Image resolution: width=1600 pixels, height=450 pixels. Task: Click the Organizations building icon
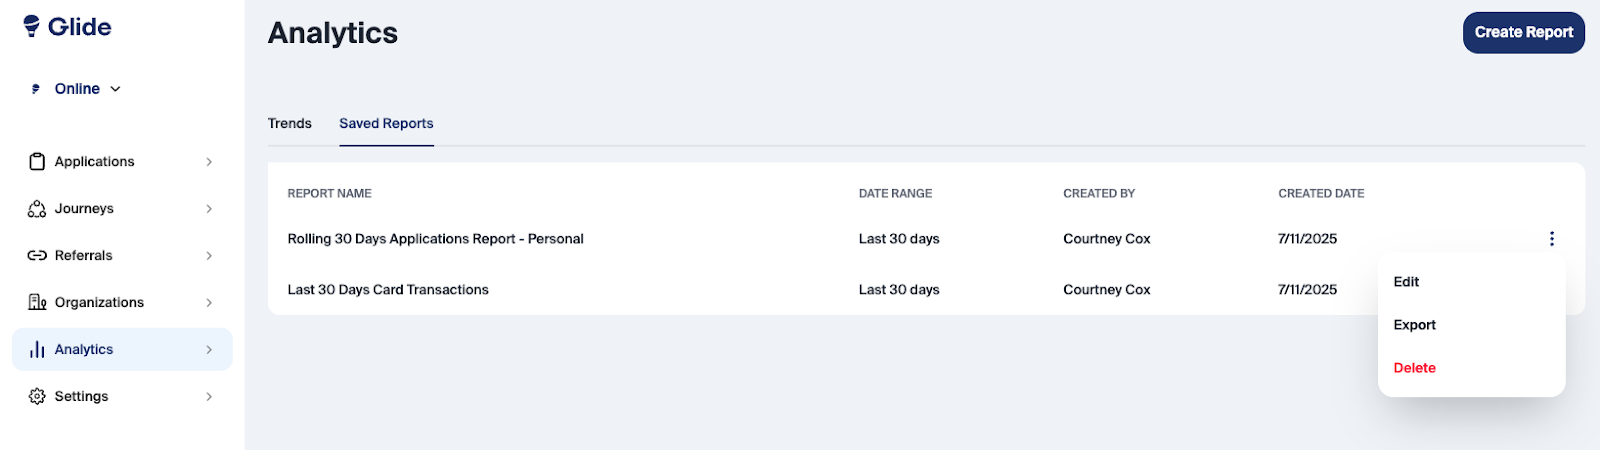(x=37, y=303)
